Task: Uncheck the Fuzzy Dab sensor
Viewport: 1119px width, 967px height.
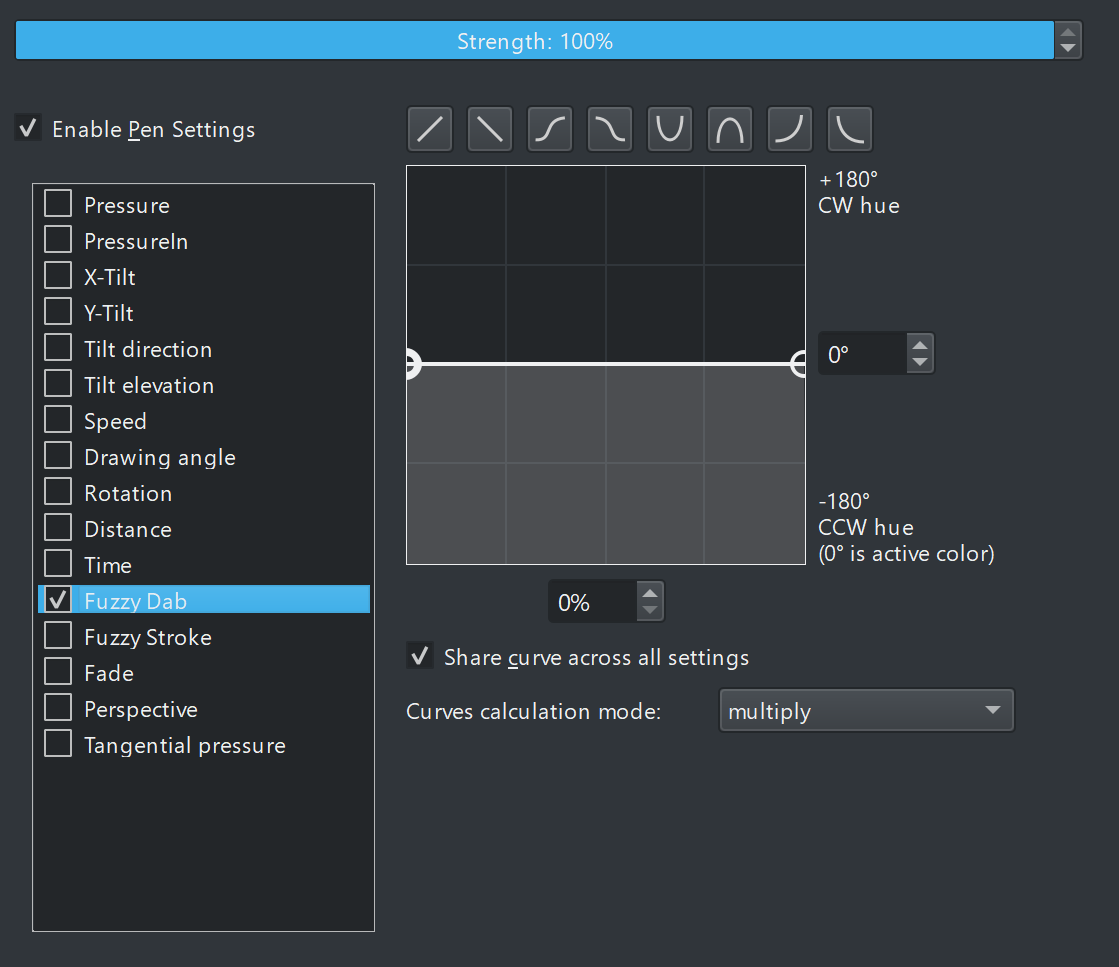Action: click(59, 600)
